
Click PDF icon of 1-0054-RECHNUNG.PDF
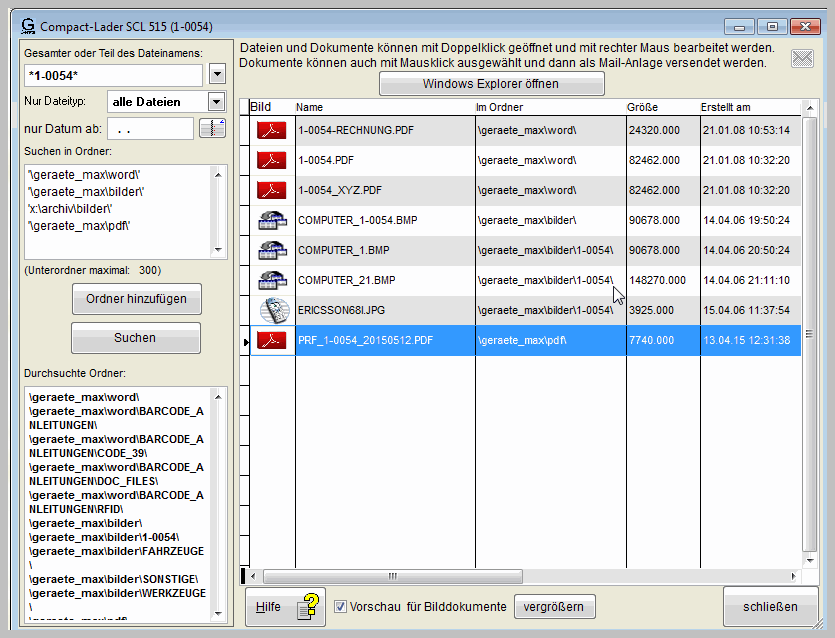(270, 130)
